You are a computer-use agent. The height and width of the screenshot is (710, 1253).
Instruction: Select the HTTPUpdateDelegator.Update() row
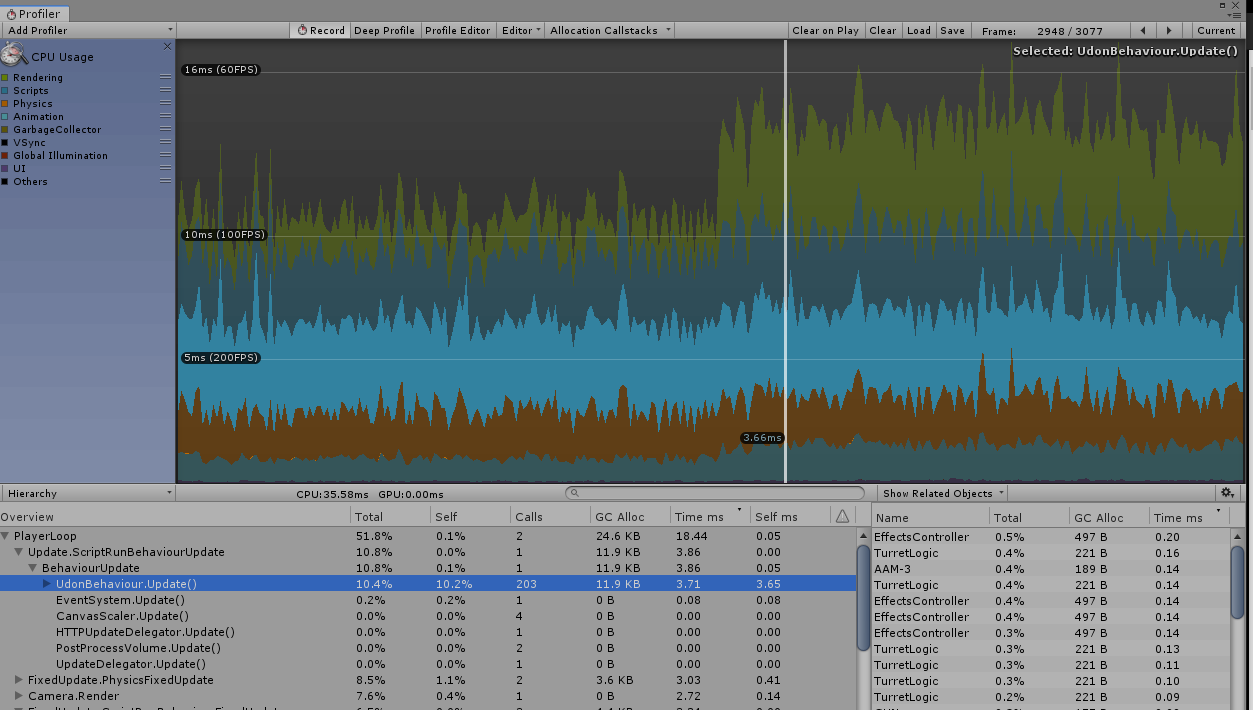tap(428, 632)
